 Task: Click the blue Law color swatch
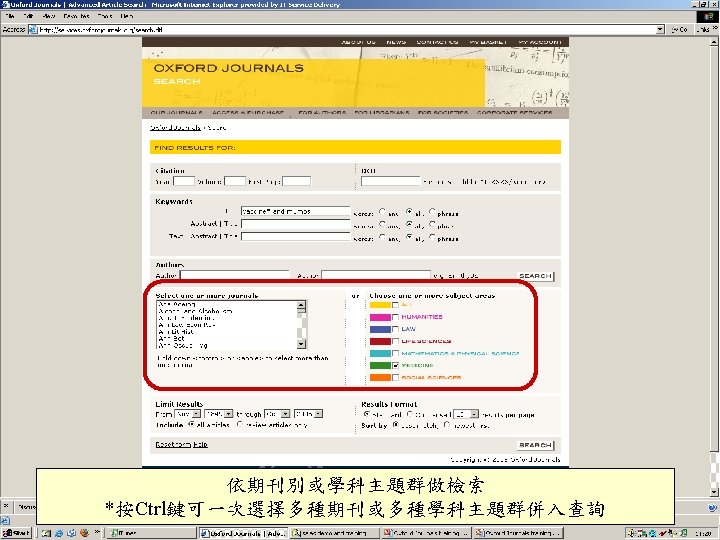[x=380, y=329]
